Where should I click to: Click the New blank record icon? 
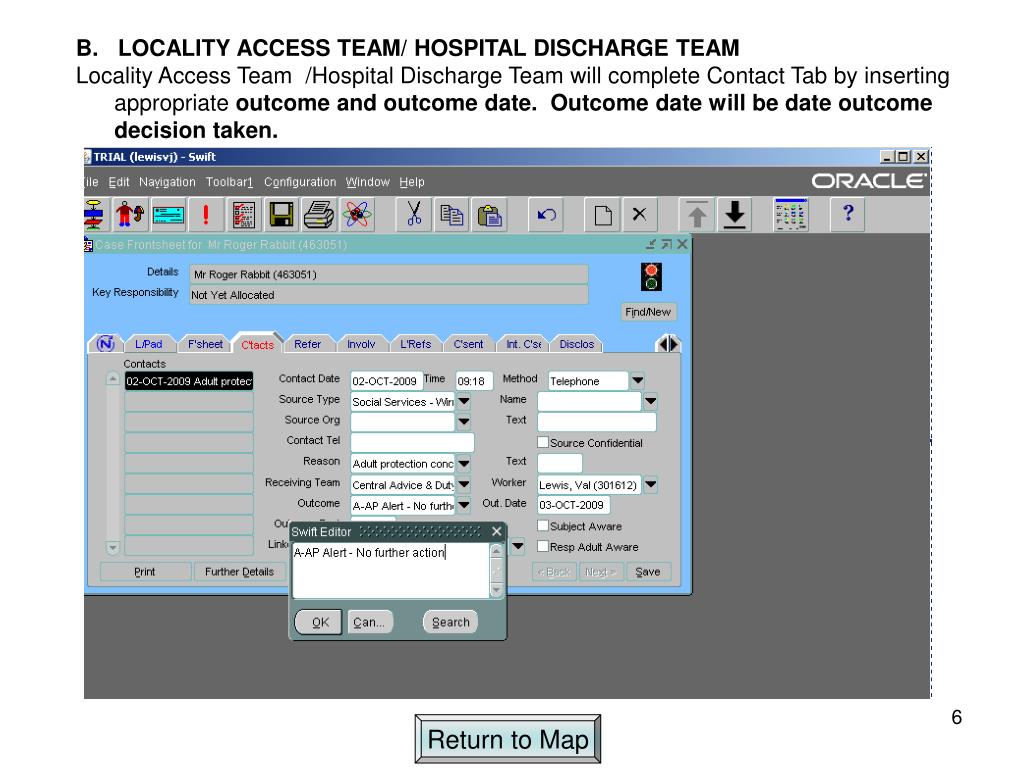click(x=602, y=214)
